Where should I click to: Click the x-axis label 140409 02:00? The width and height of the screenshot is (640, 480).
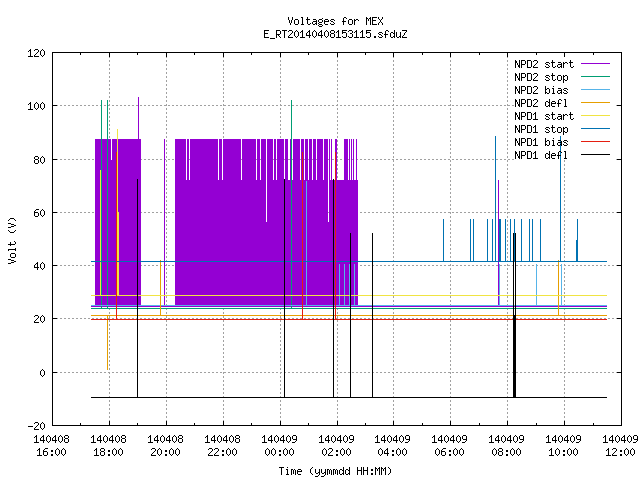coord(336,446)
